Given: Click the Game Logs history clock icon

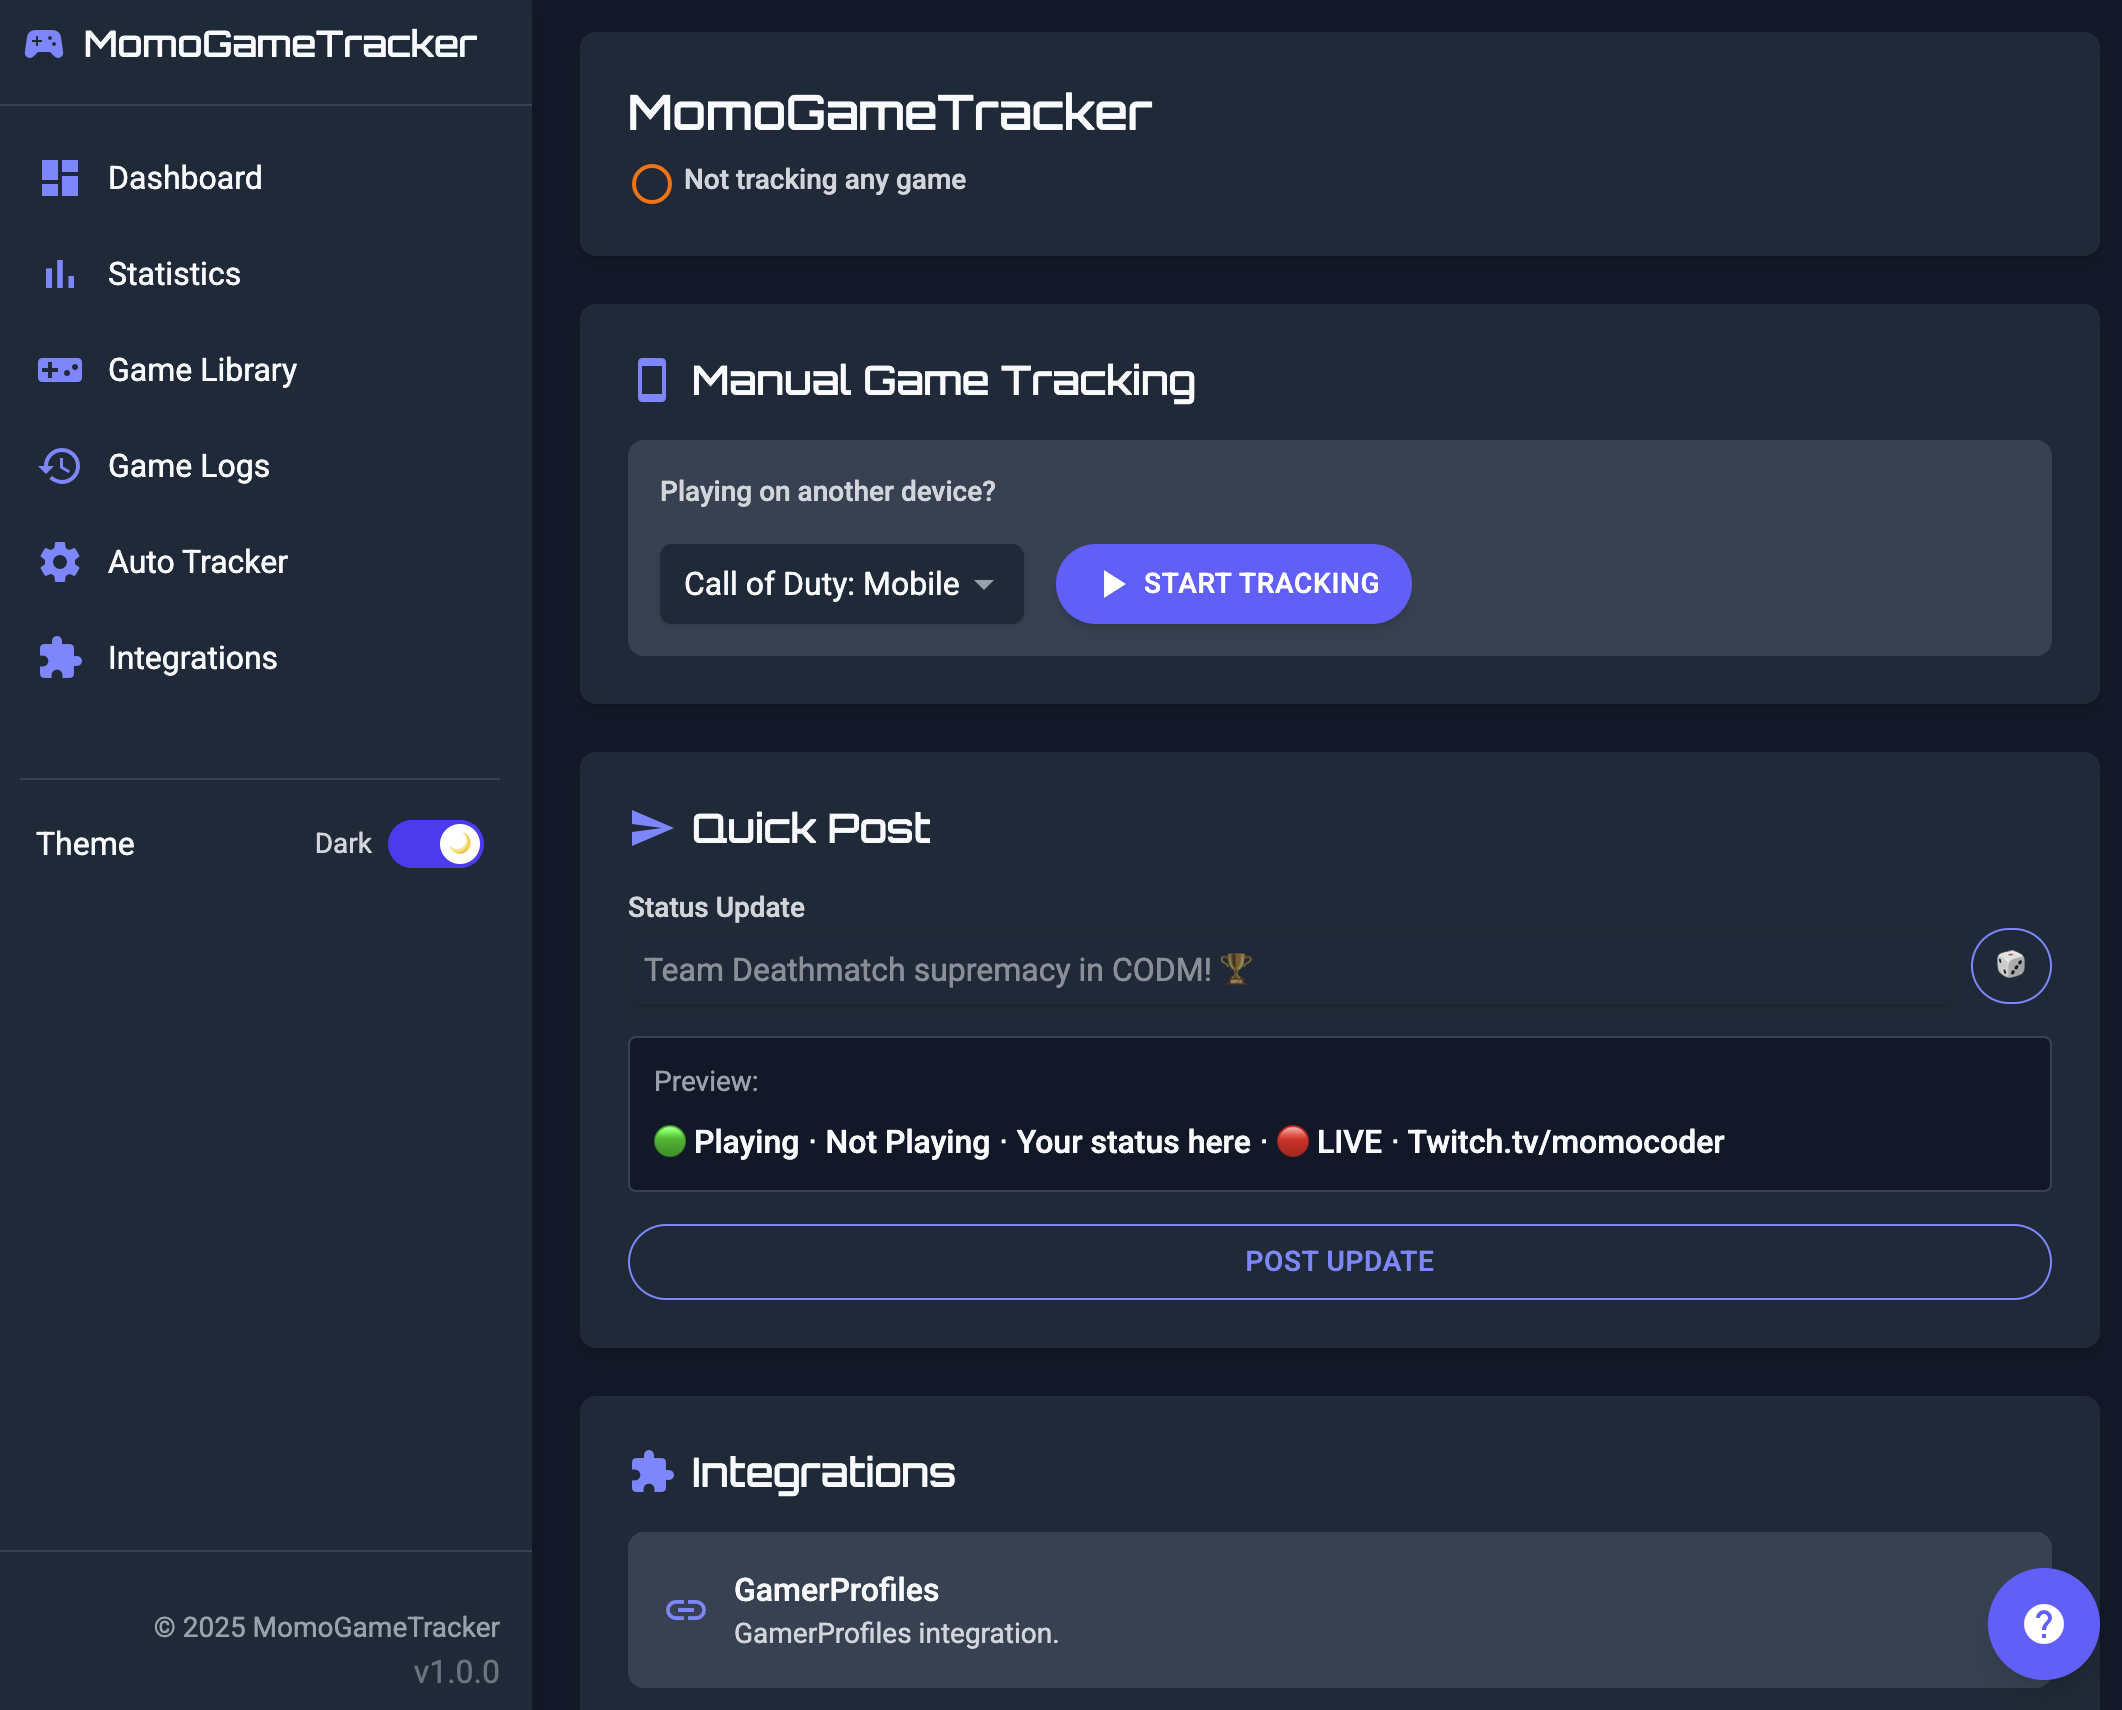Looking at the screenshot, I should coord(60,466).
